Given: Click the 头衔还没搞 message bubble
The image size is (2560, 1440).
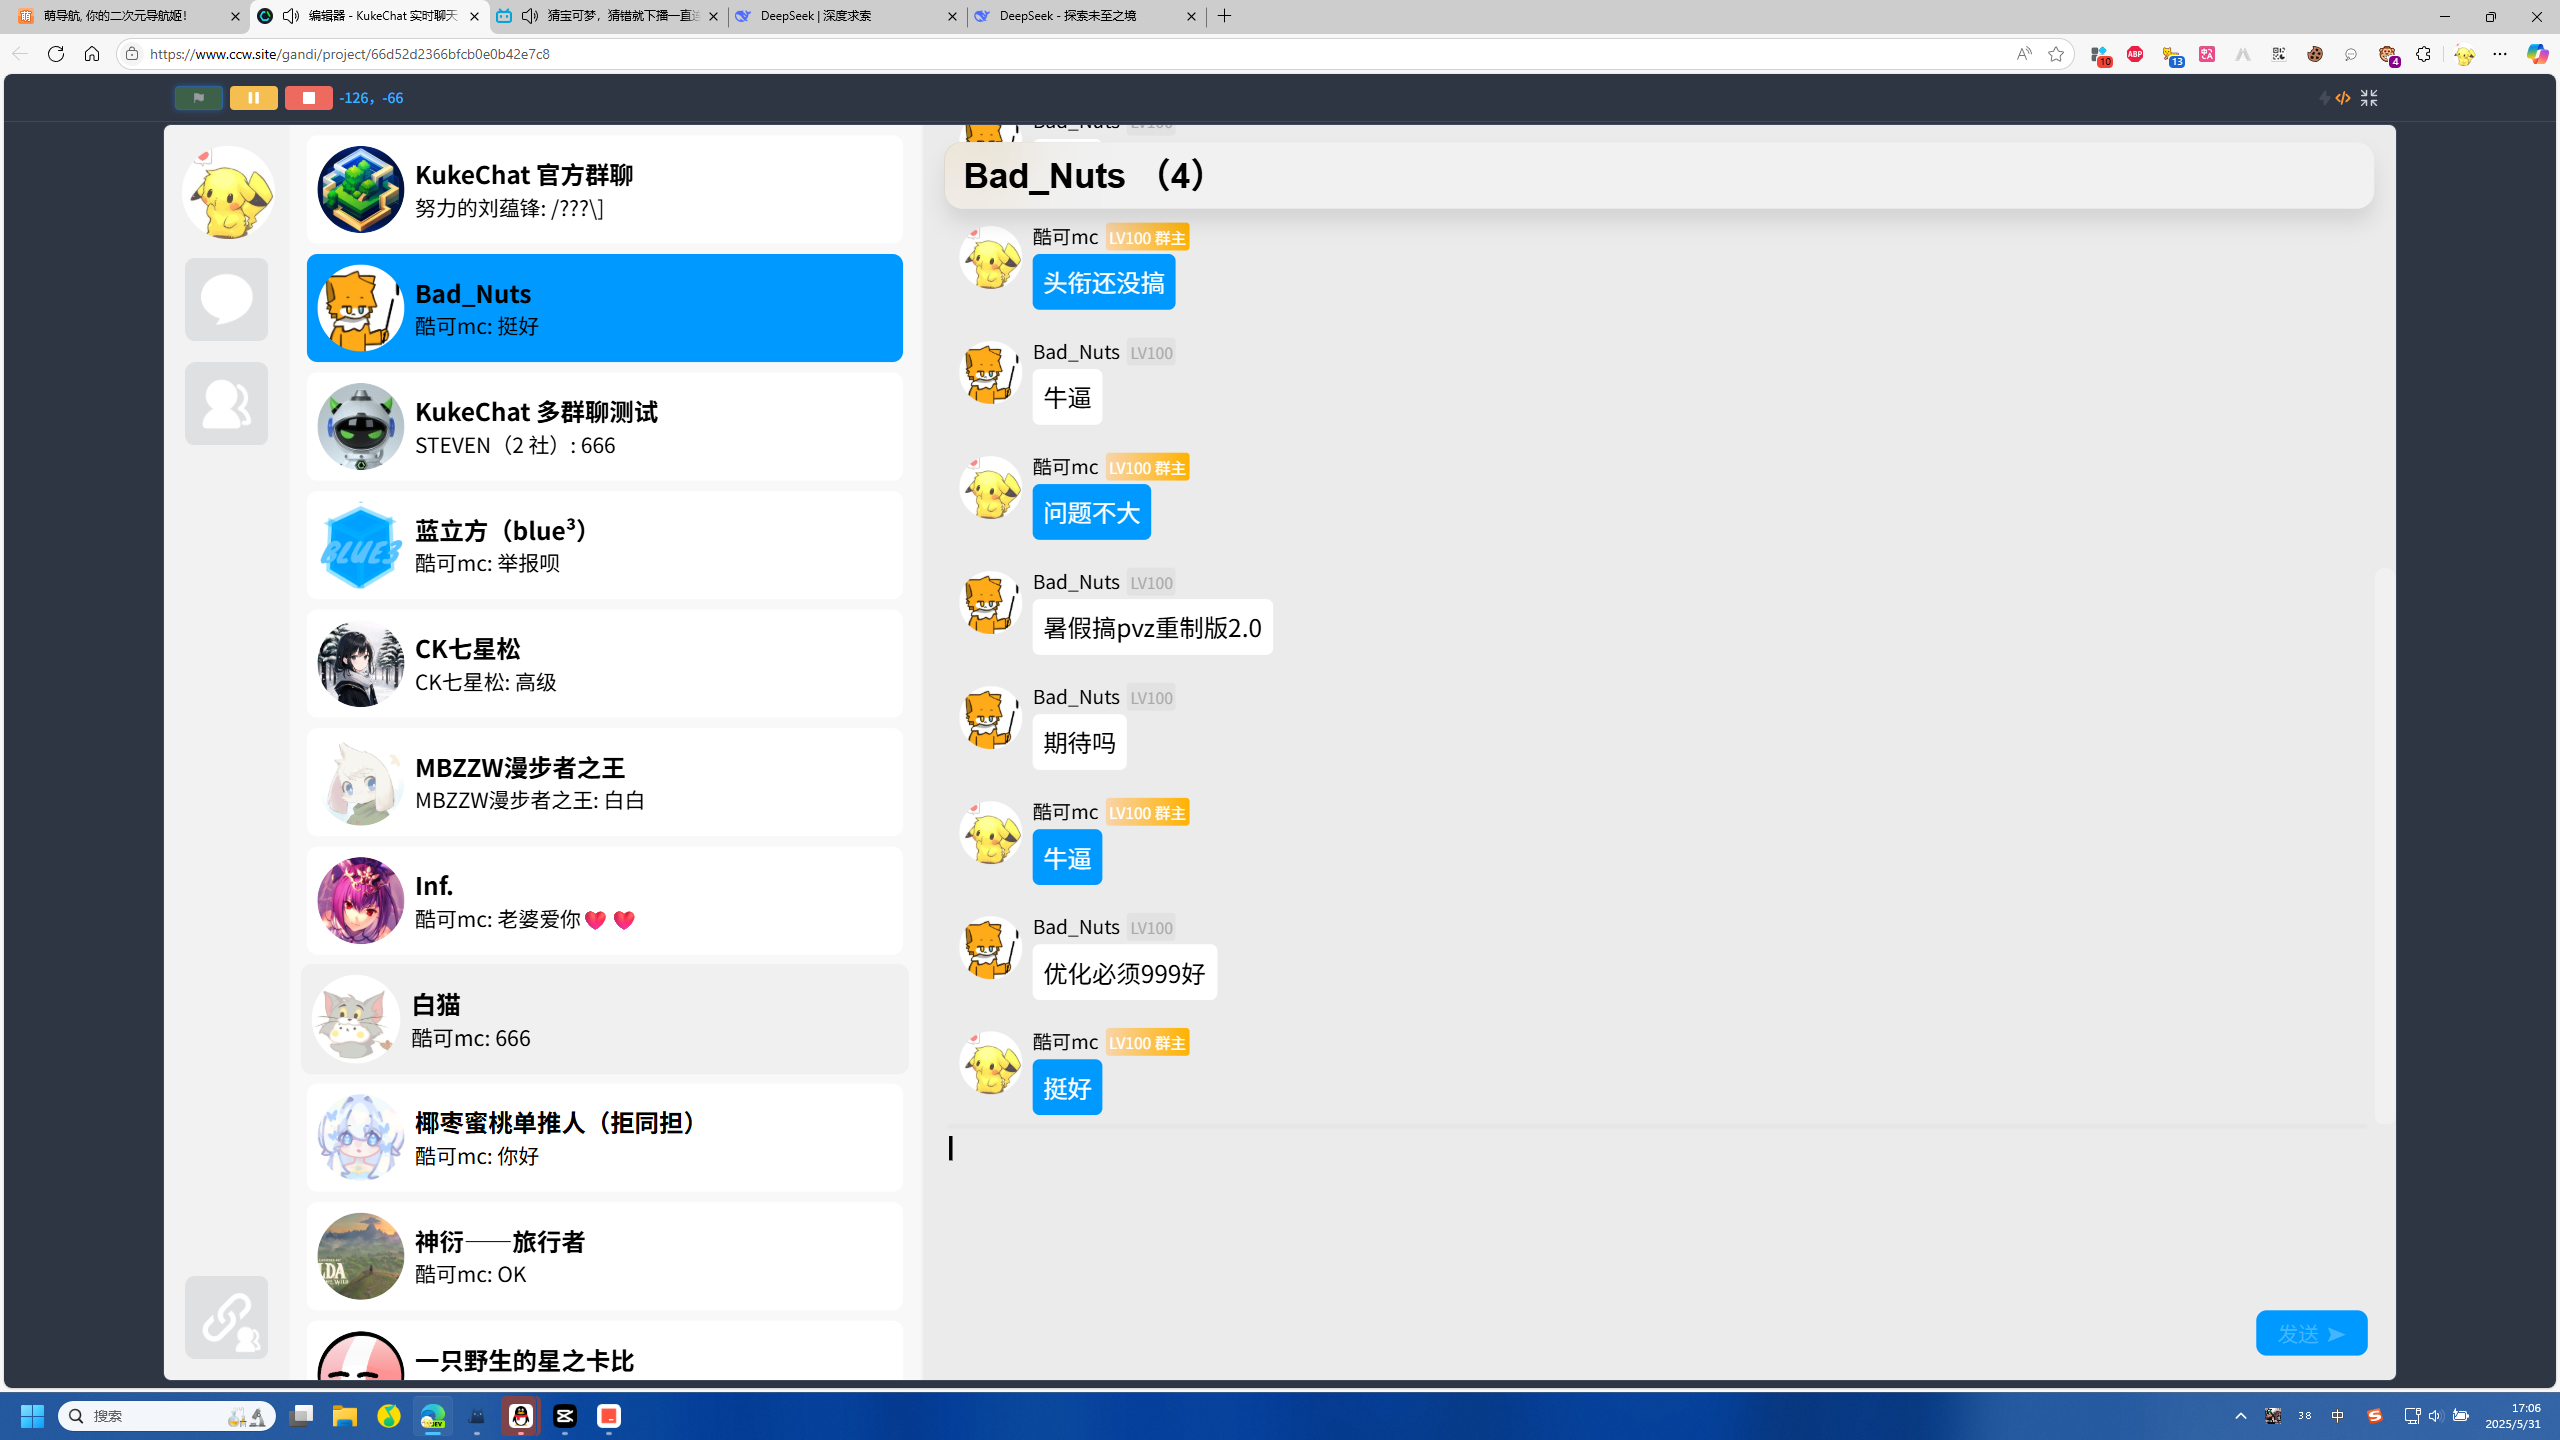Looking at the screenshot, I should 1103,282.
